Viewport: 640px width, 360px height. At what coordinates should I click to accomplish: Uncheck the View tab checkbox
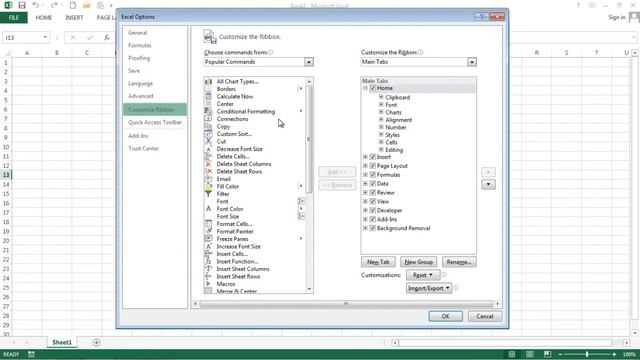coord(373,201)
